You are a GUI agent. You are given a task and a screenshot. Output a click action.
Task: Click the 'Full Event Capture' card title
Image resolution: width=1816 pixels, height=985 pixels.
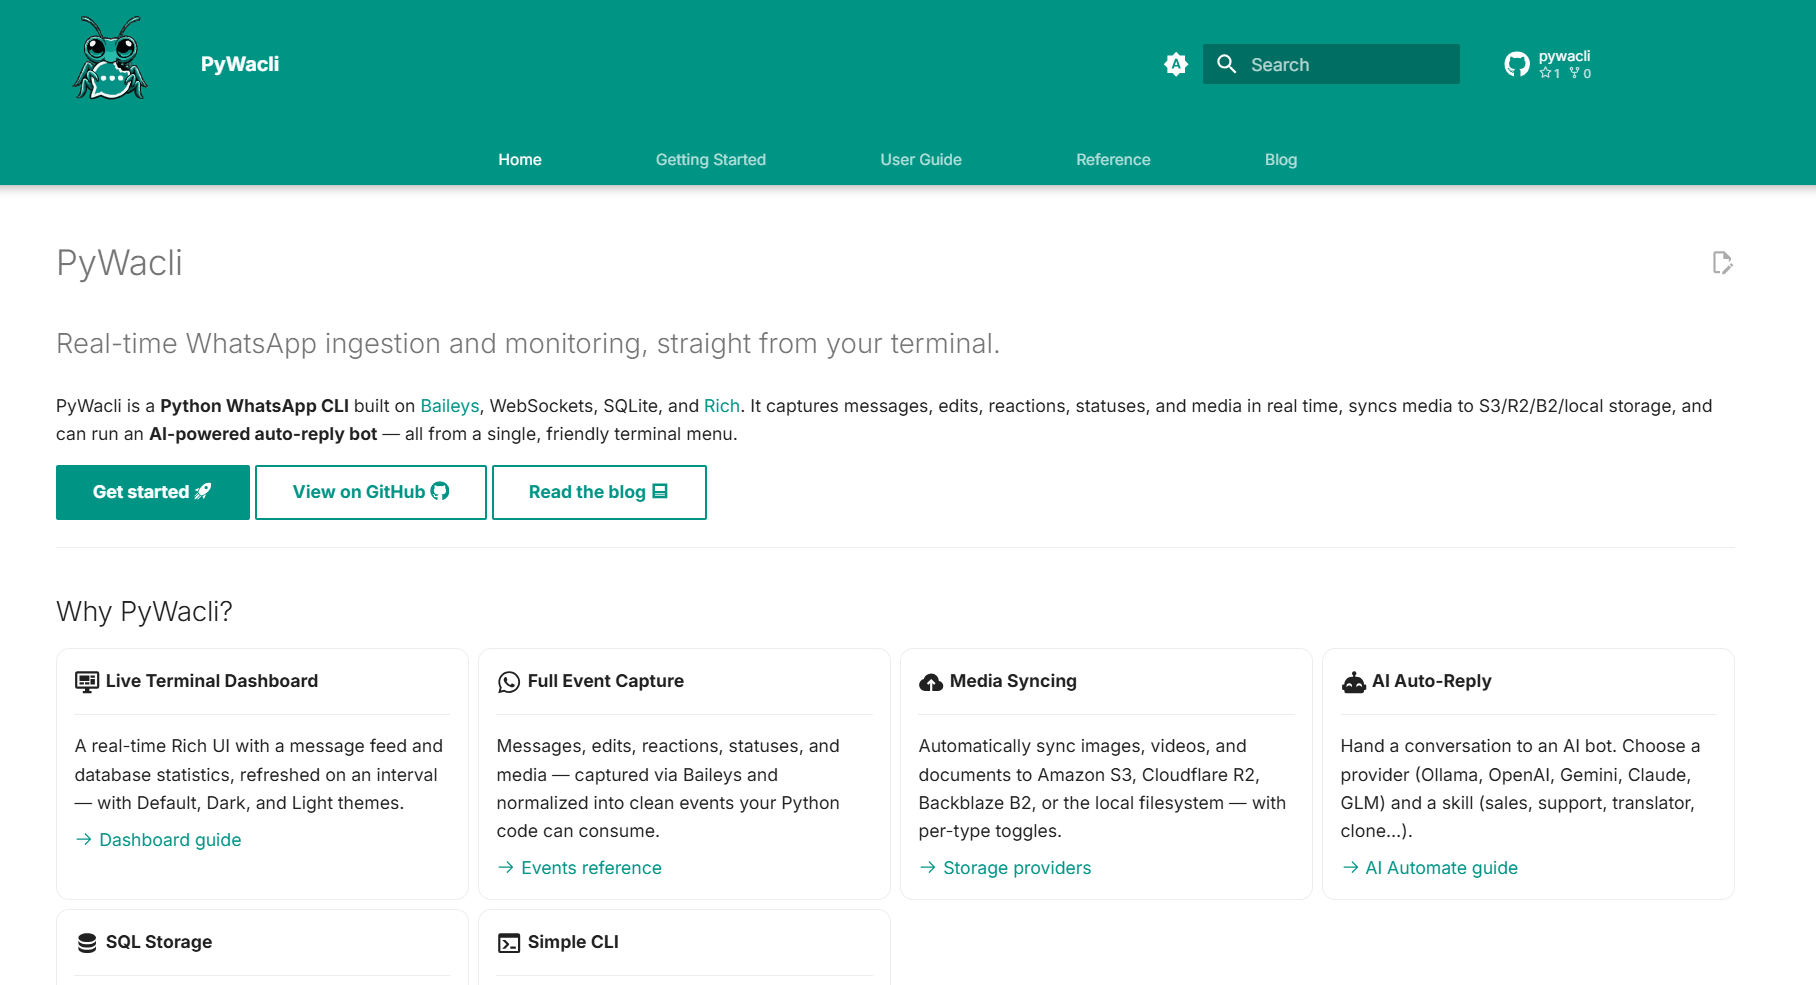606,681
